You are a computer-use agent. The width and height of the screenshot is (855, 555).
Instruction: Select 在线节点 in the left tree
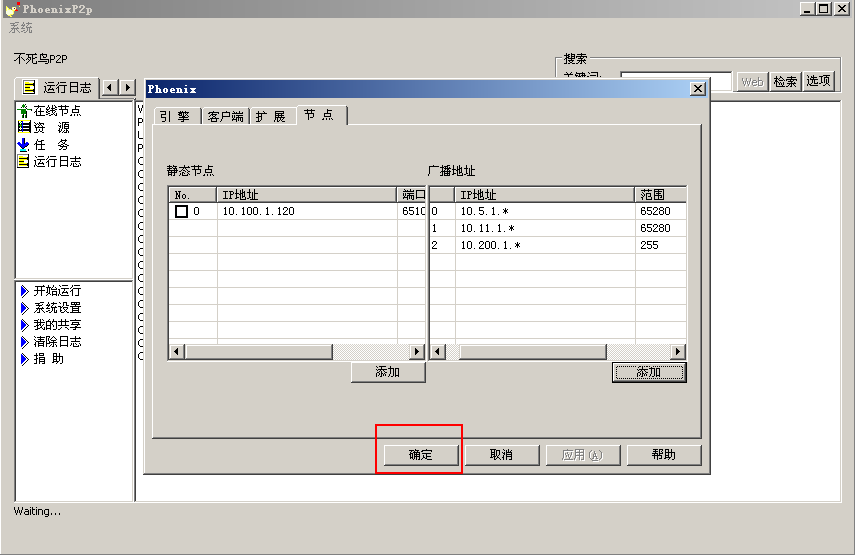pyautogui.click(x=57, y=111)
